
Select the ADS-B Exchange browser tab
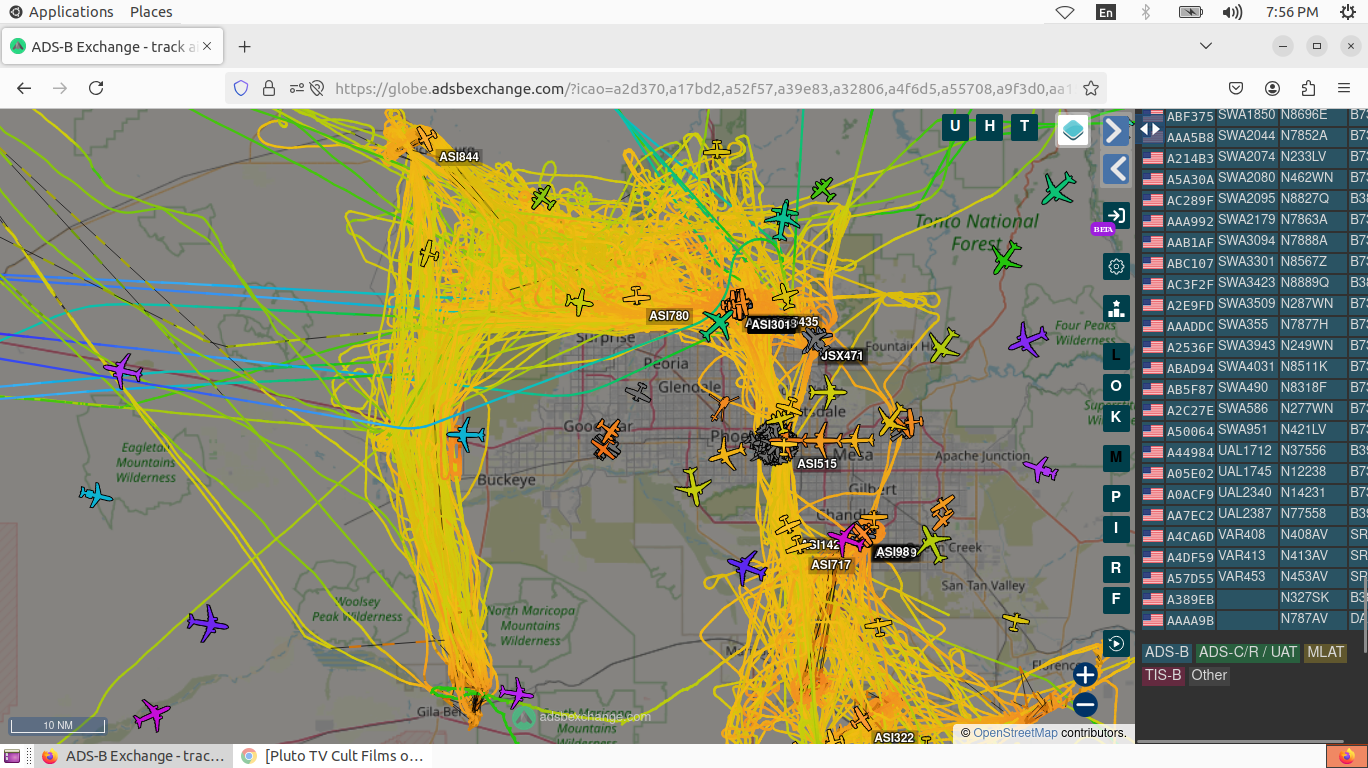pos(114,47)
